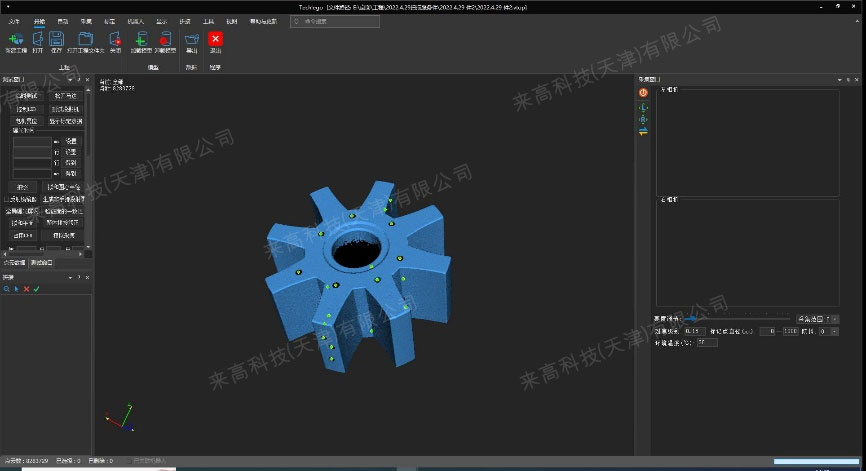
Task: Click the New Project icon in the ribbon
Action: pos(15,40)
